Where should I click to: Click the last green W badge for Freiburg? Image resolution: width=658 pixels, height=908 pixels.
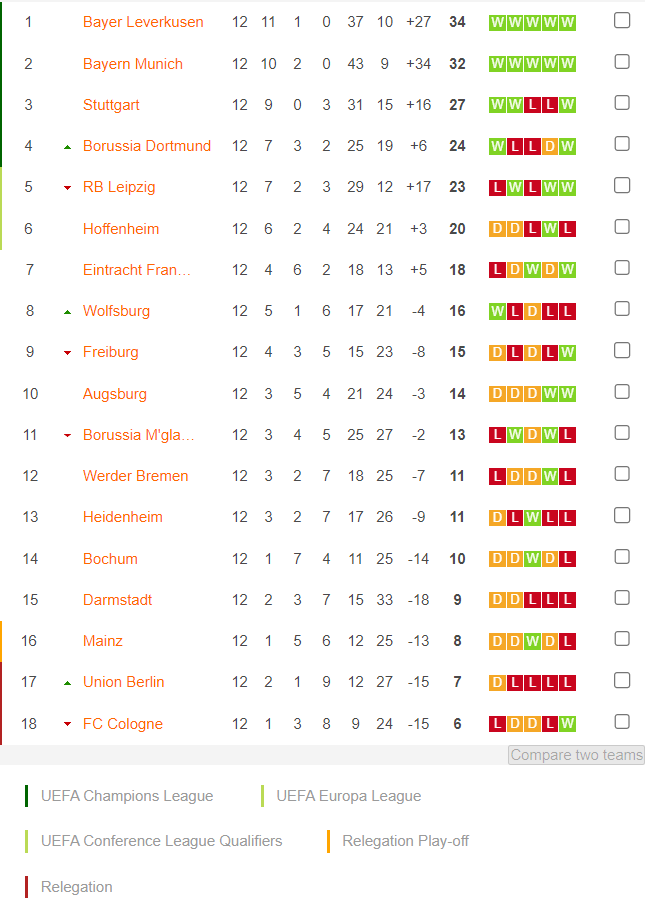[568, 352]
